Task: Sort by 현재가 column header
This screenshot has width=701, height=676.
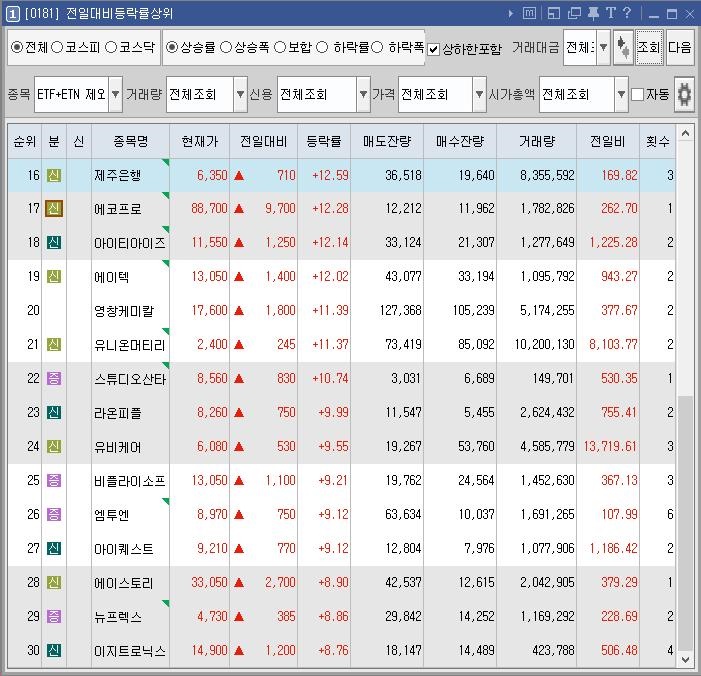Action: [199, 141]
